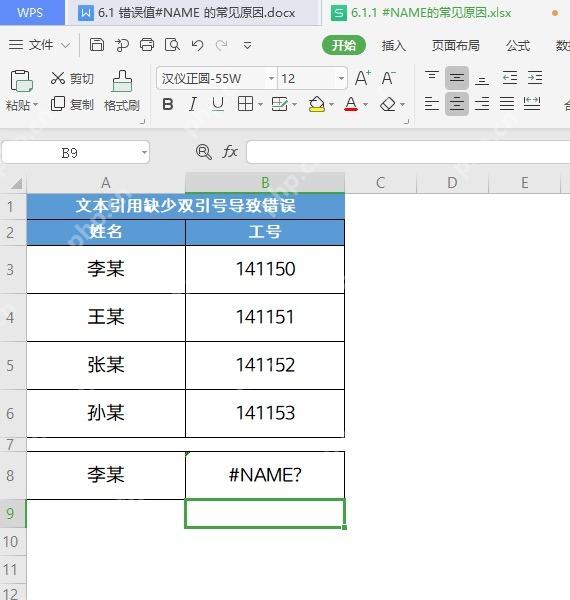This screenshot has height=600, width=570.
Task: Open the font name dropdown 汉仪正圆-55W
Action: pos(271,78)
